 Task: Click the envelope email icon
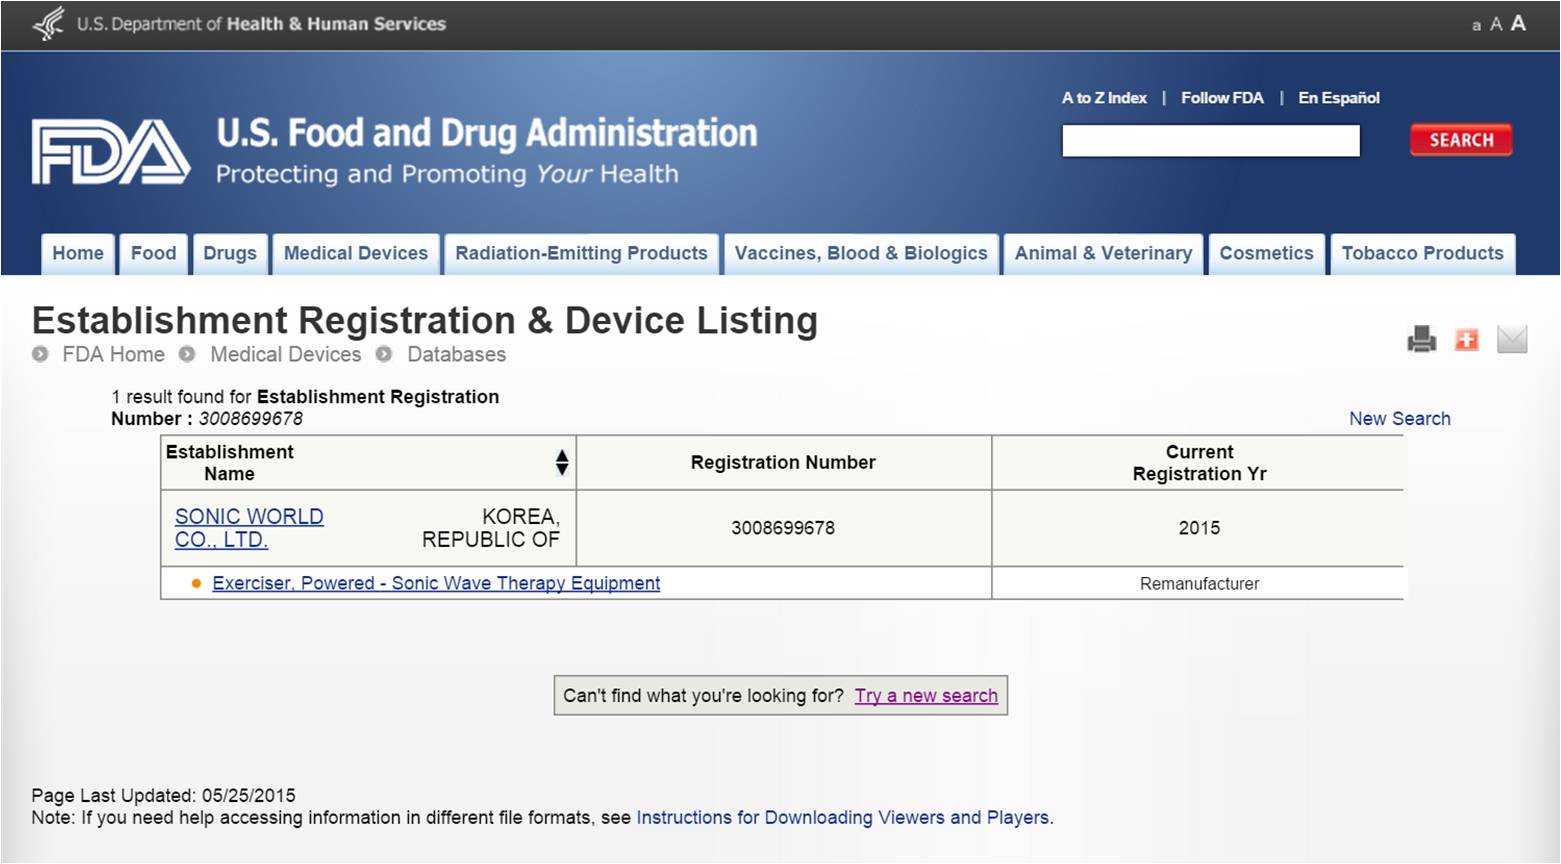[x=1512, y=340]
